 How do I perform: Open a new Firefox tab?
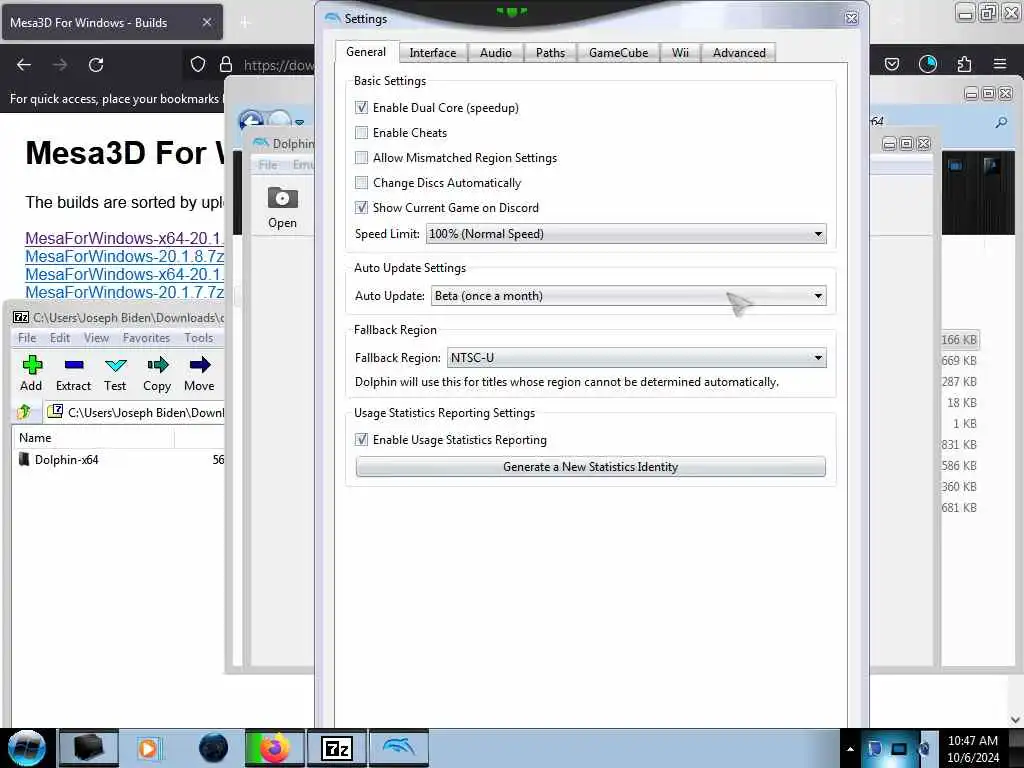(x=245, y=23)
